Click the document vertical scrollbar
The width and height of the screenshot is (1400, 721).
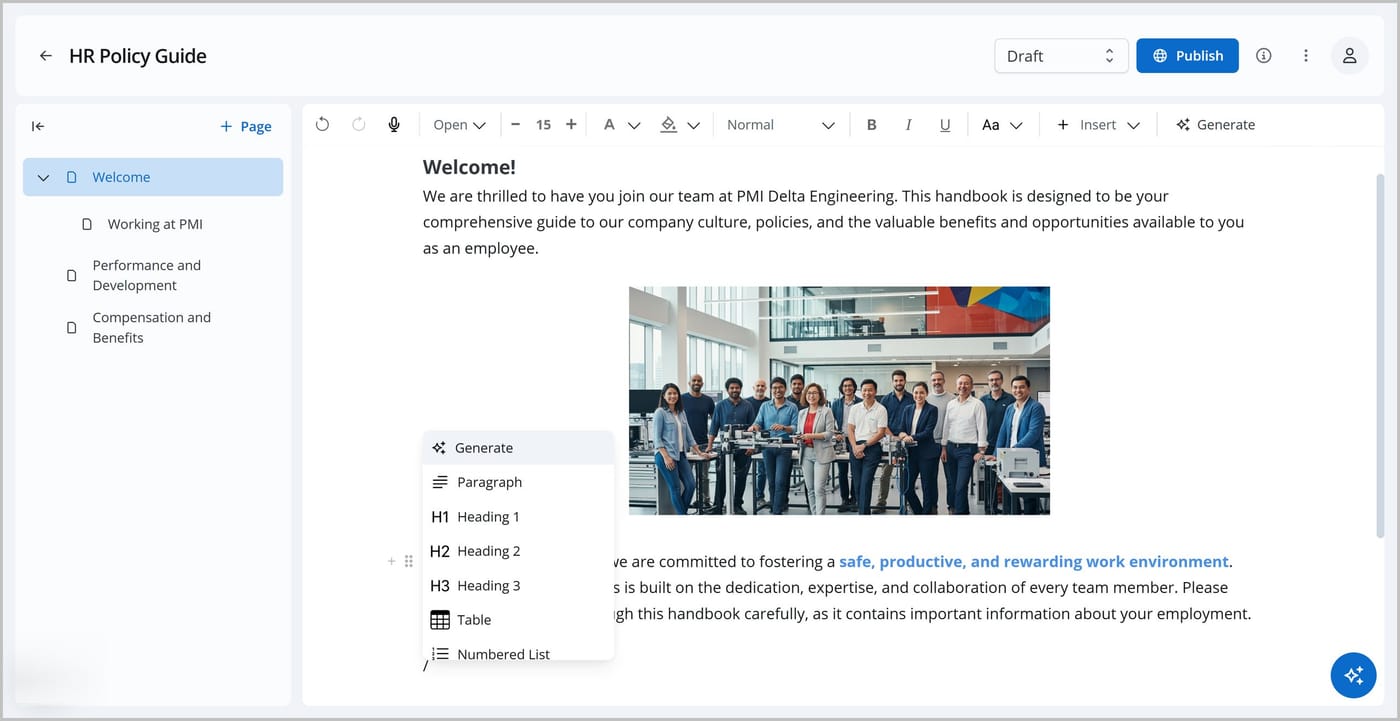point(1381,355)
